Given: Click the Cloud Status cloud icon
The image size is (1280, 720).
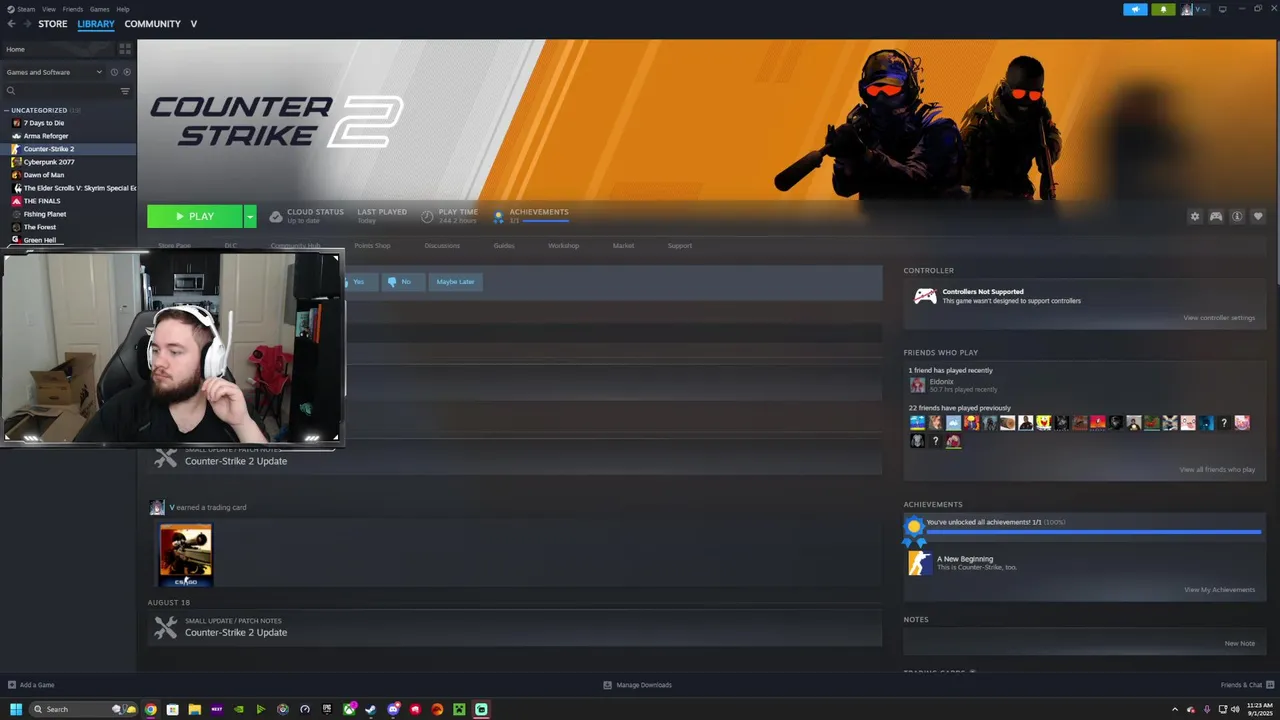Looking at the screenshot, I should pos(276,216).
